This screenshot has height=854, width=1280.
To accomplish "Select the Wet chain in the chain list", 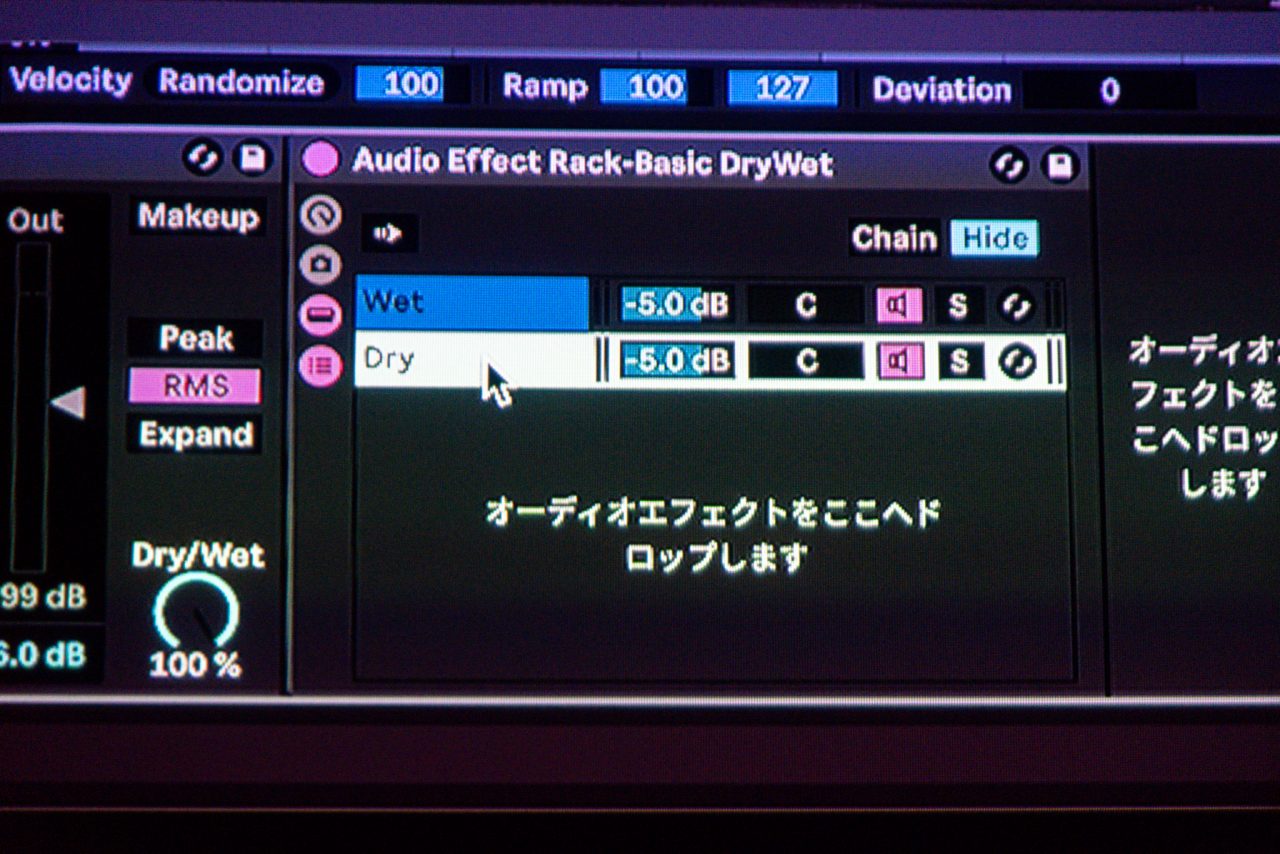I will [x=470, y=303].
